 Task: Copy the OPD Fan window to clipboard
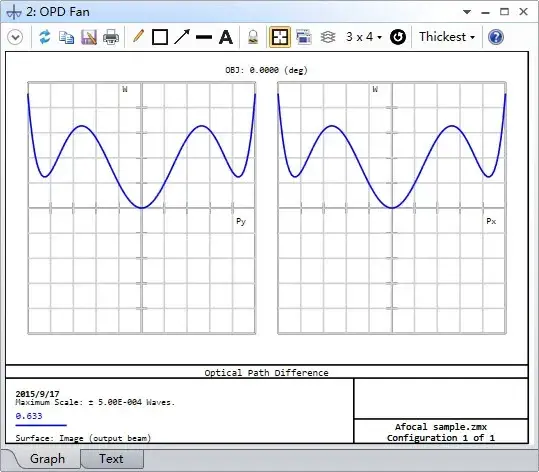click(x=66, y=37)
